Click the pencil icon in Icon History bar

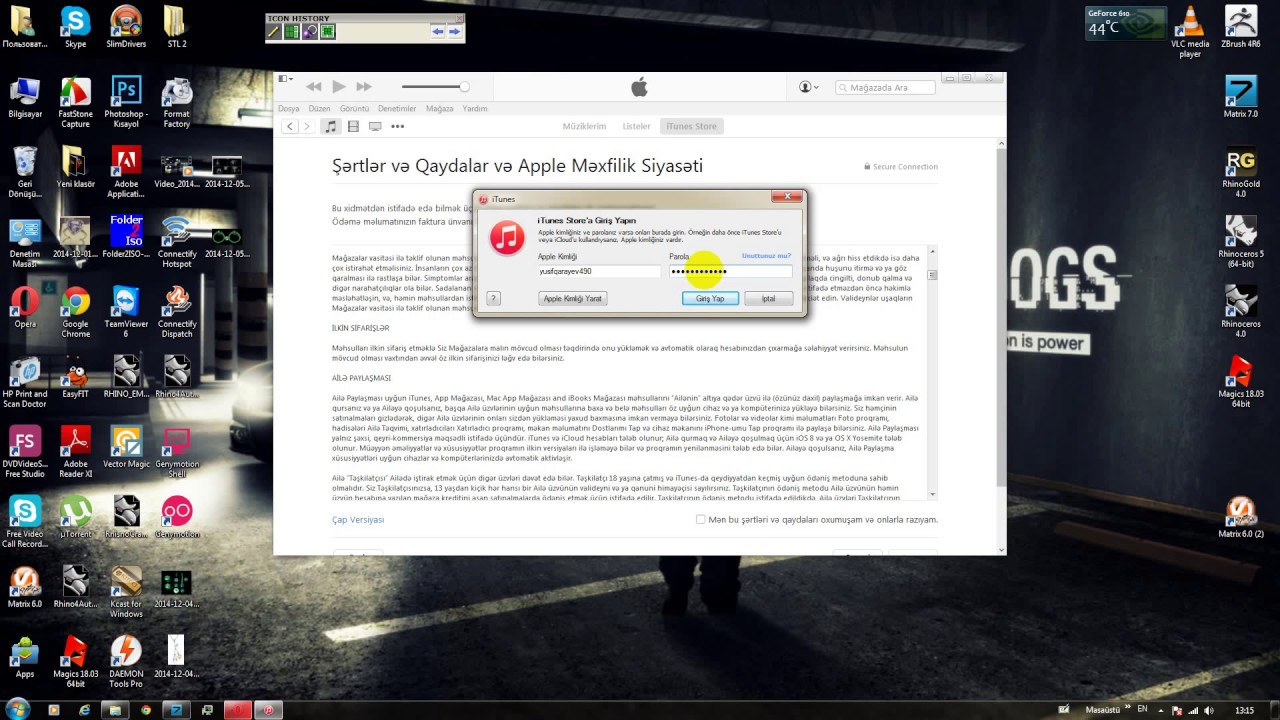point(274,32)
